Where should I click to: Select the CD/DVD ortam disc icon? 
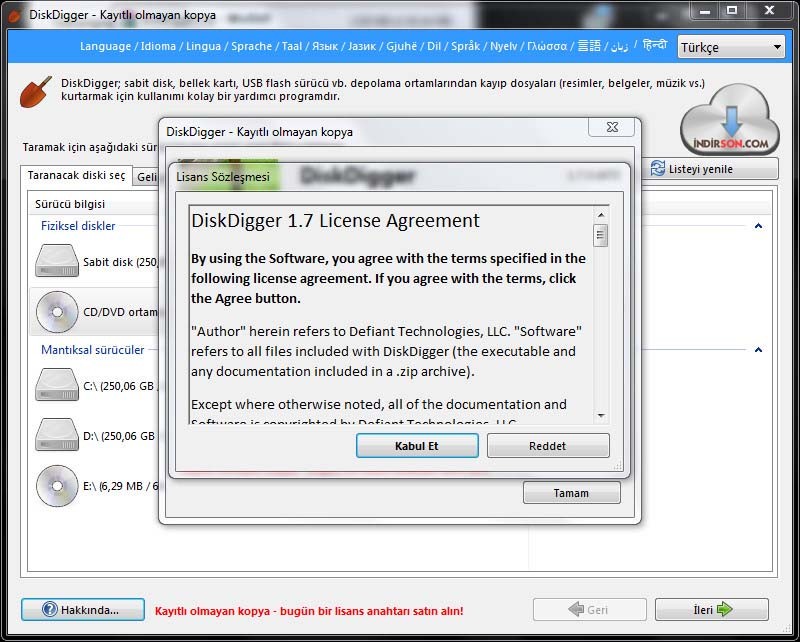tap(57, 312)
